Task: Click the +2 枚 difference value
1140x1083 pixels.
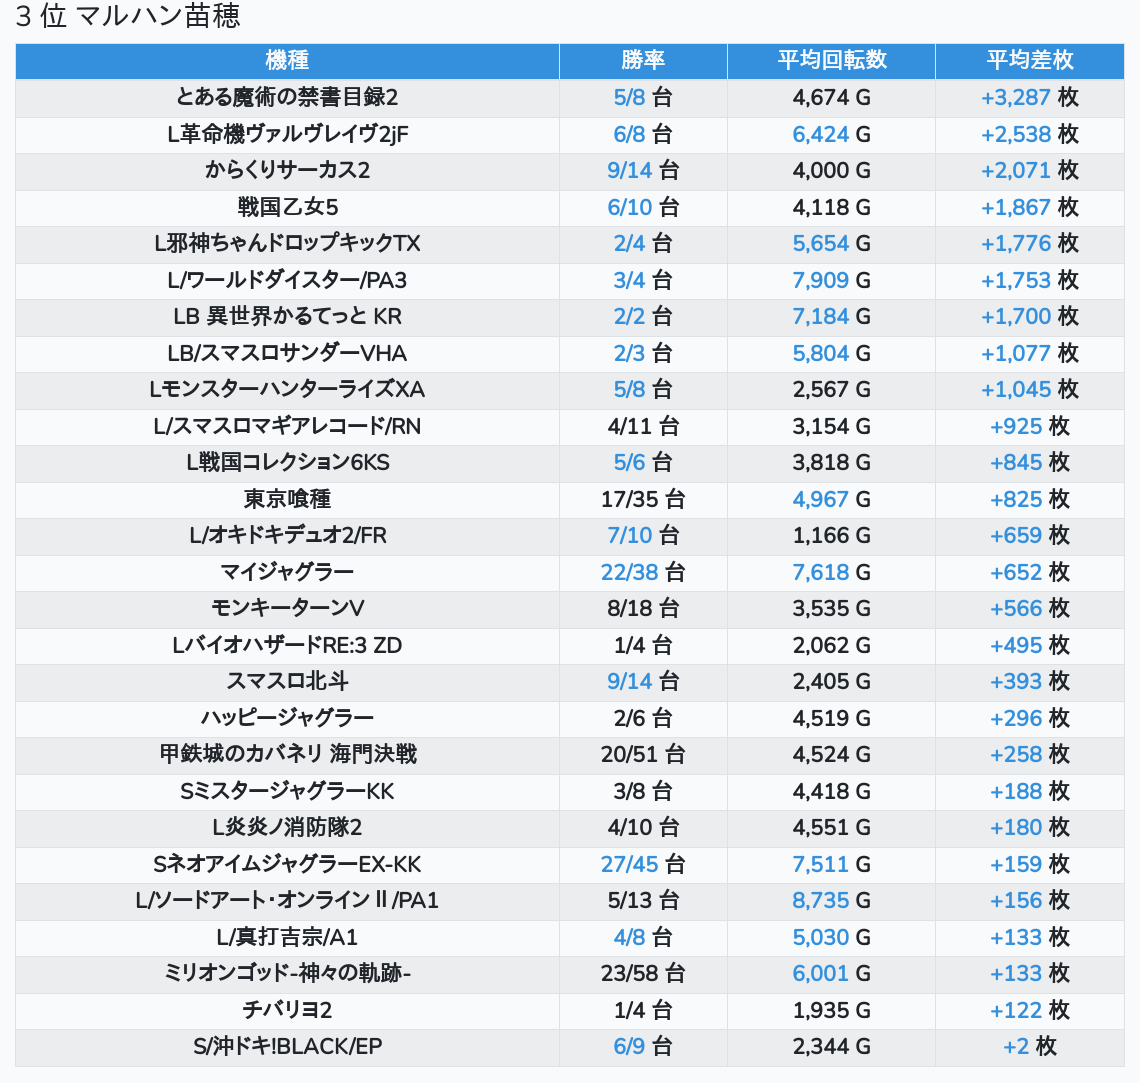Action: [x=1029, y=1047]
